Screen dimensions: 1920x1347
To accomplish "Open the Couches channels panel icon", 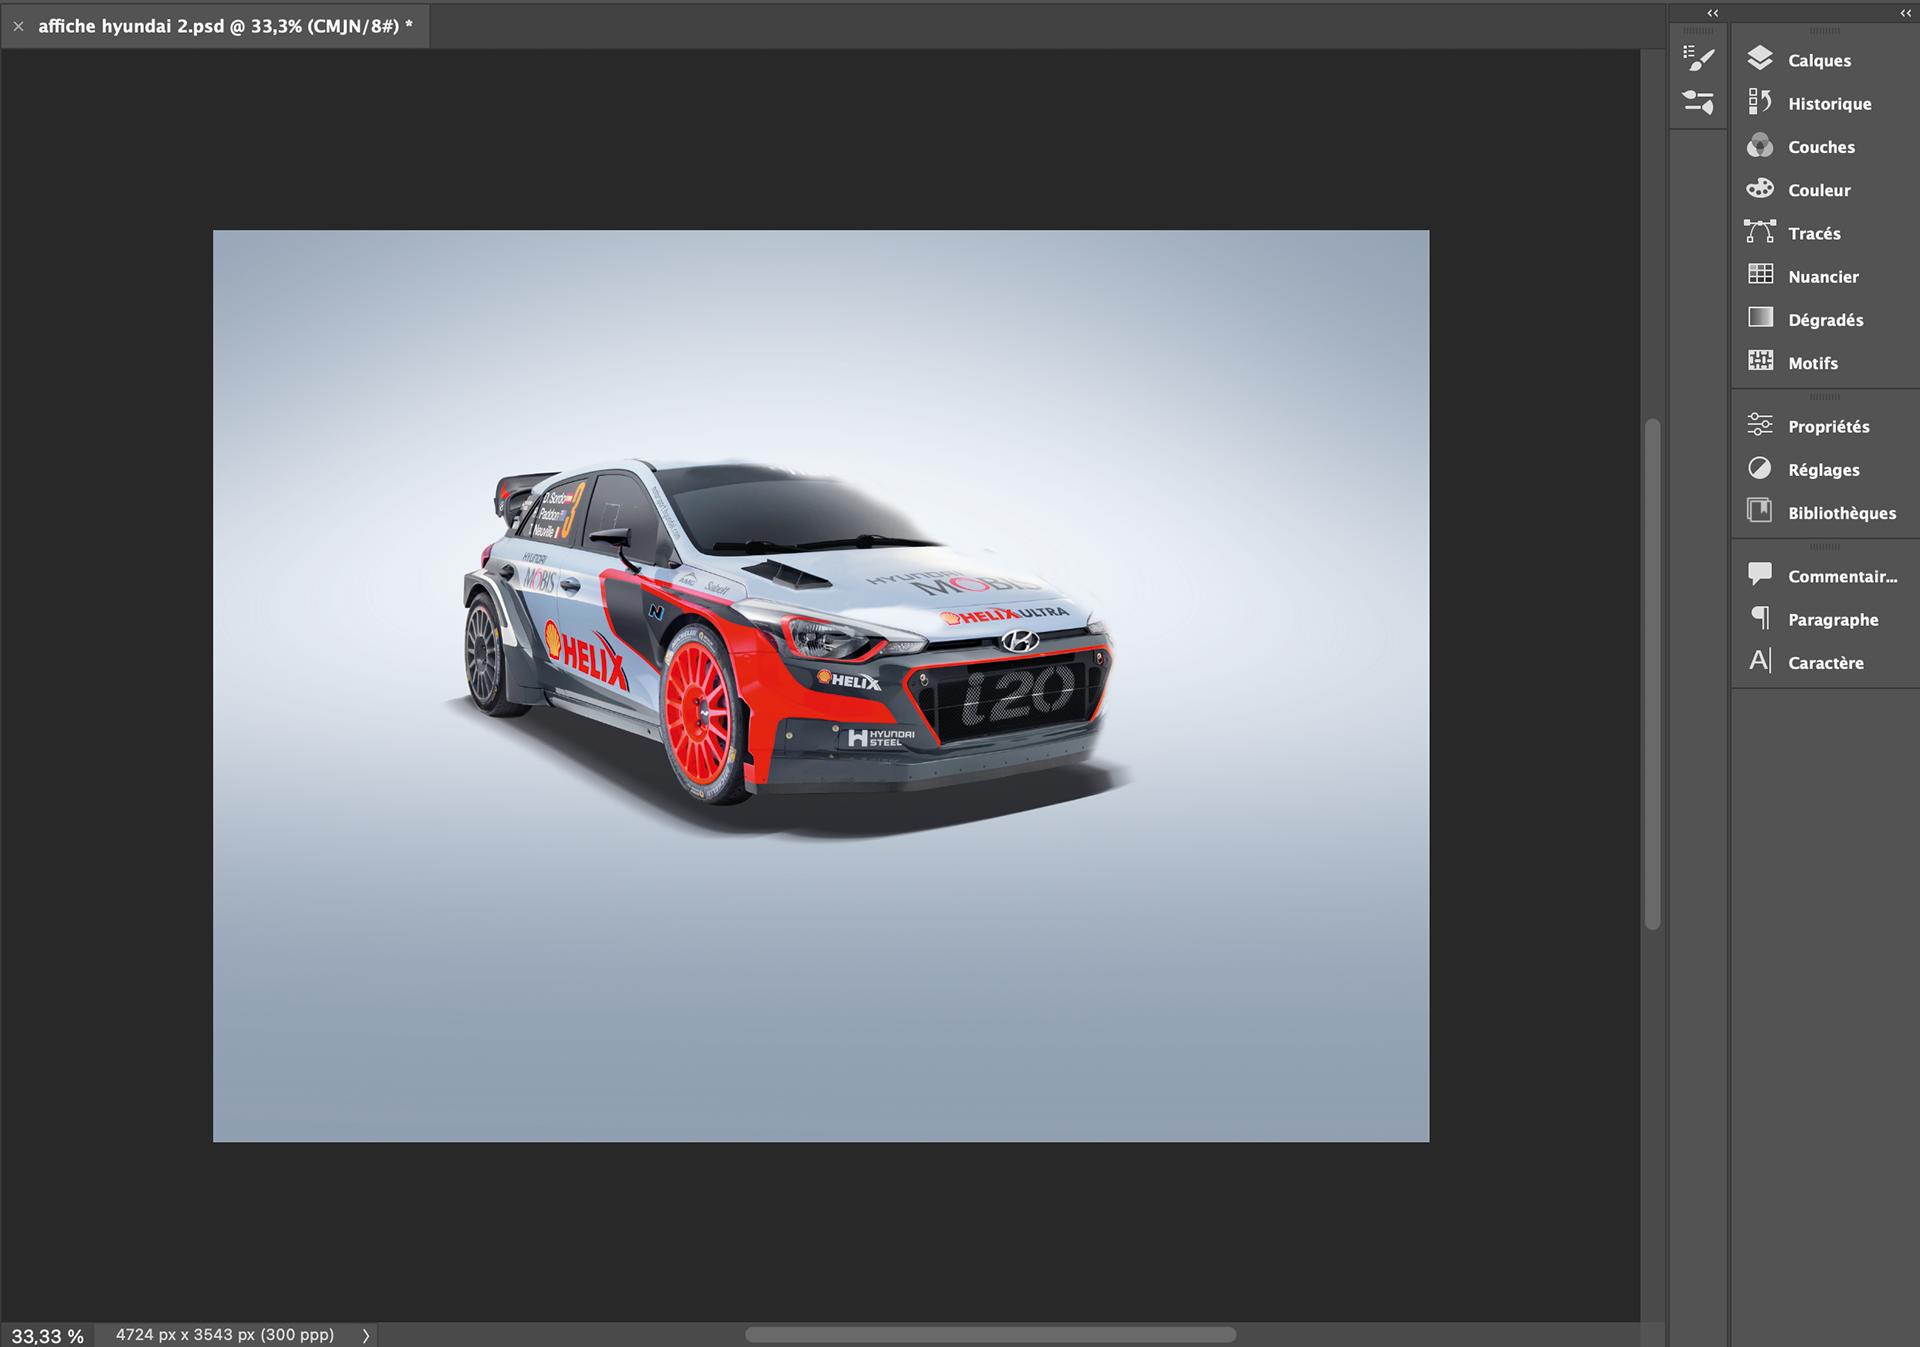I will click(x=1760, y=146).
